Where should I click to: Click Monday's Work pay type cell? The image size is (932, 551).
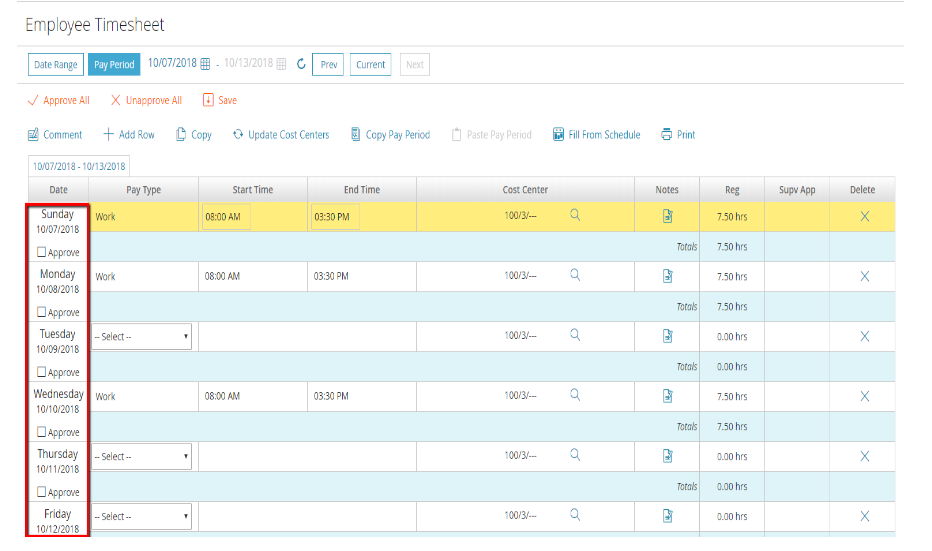pyautogui.click(x=143, y=276)
